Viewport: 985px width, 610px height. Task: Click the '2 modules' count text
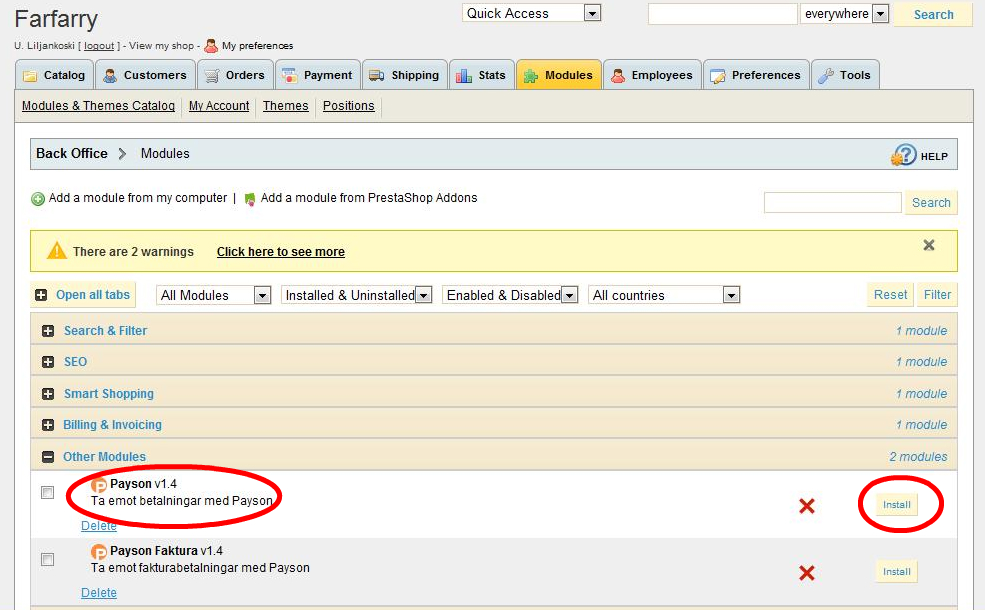point(918,457)
